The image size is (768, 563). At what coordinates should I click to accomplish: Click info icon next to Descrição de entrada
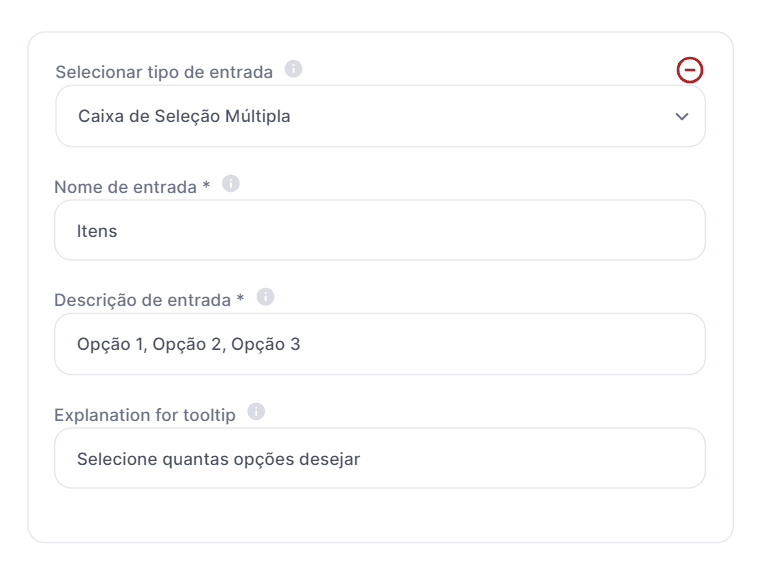point(266,297)
